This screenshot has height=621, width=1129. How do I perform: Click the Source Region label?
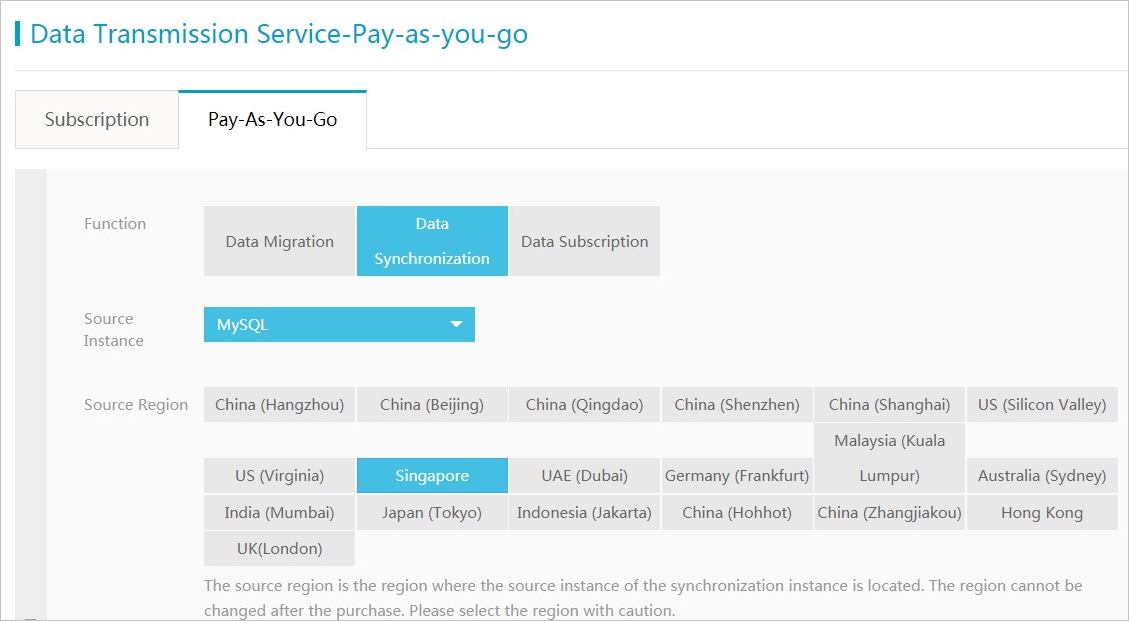[x=135, y=405]
